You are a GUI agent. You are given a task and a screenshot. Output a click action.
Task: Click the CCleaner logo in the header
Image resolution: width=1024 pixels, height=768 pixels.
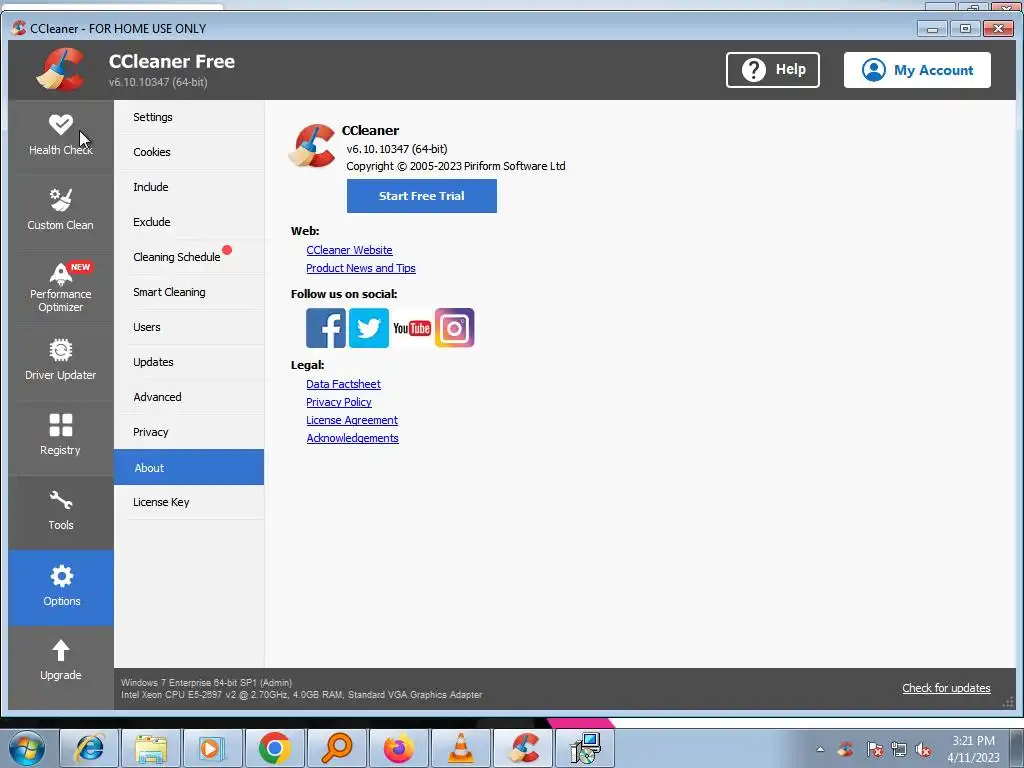[x=61, y=70]
